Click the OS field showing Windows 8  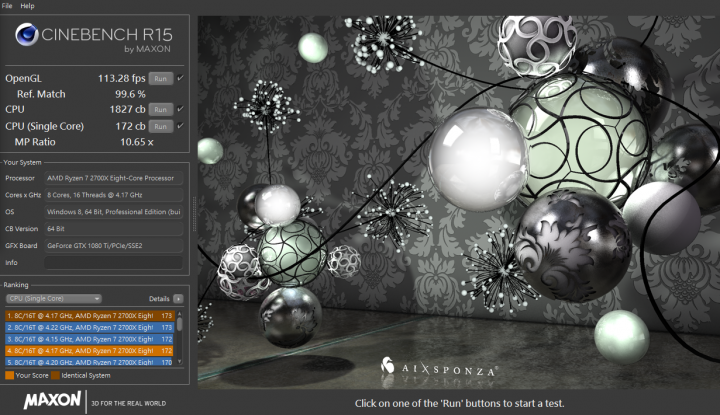pyautogui.click(x=113, y=212)
